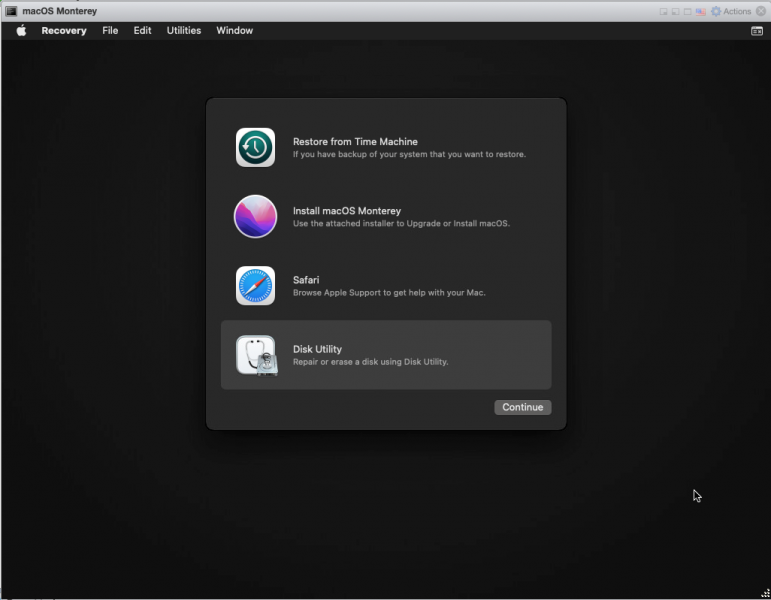Open the Utilities menu

coord(184,31)
